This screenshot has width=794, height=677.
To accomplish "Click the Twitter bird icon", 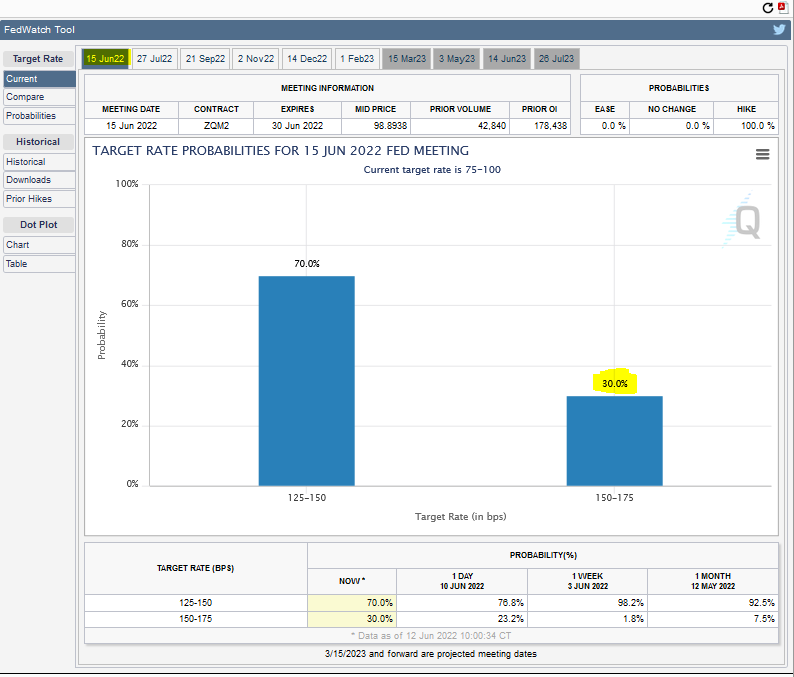I will 779,29.
